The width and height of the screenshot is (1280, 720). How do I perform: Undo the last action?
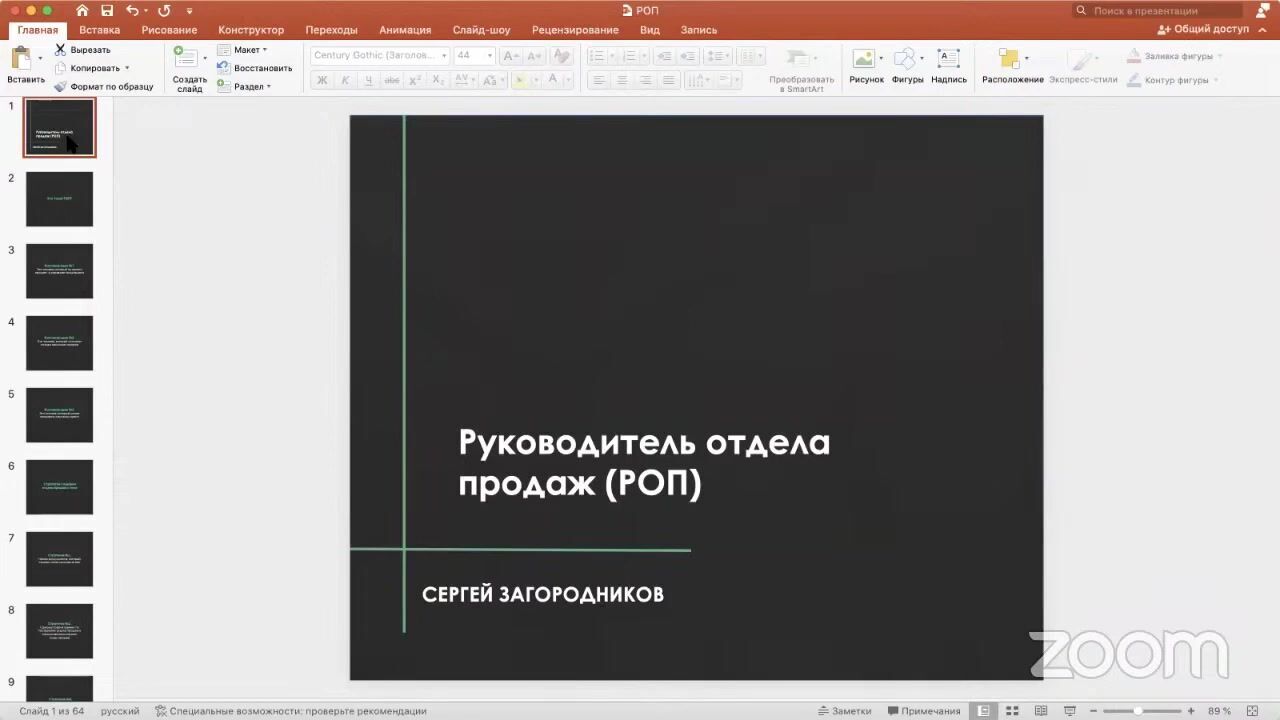click(x=133, y=10)
